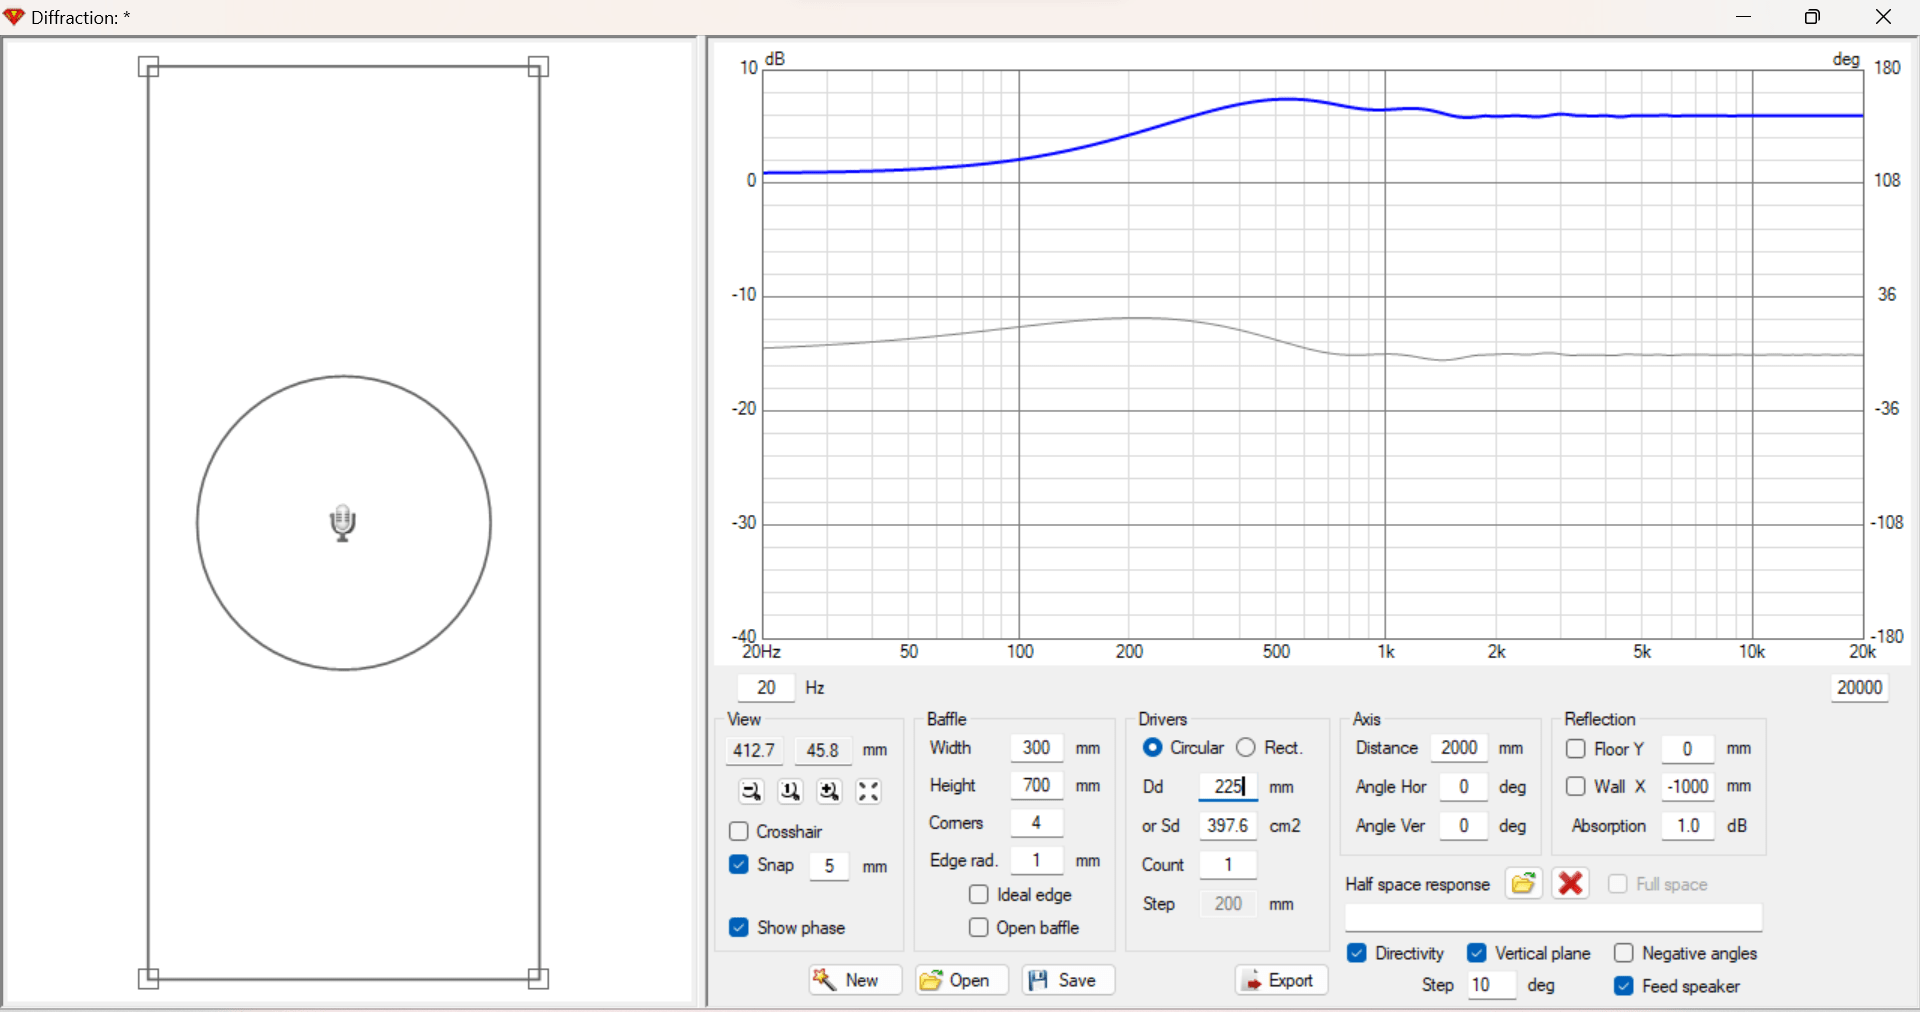Screen dimensions: 1920x1012
Task: Open half space response folder icon
Action: 1523,883
